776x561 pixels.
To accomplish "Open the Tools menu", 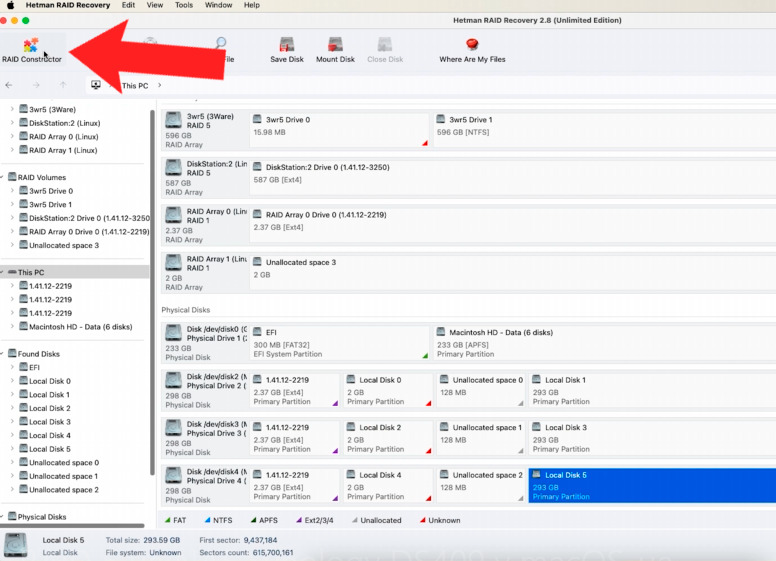I will coord(184,5).
